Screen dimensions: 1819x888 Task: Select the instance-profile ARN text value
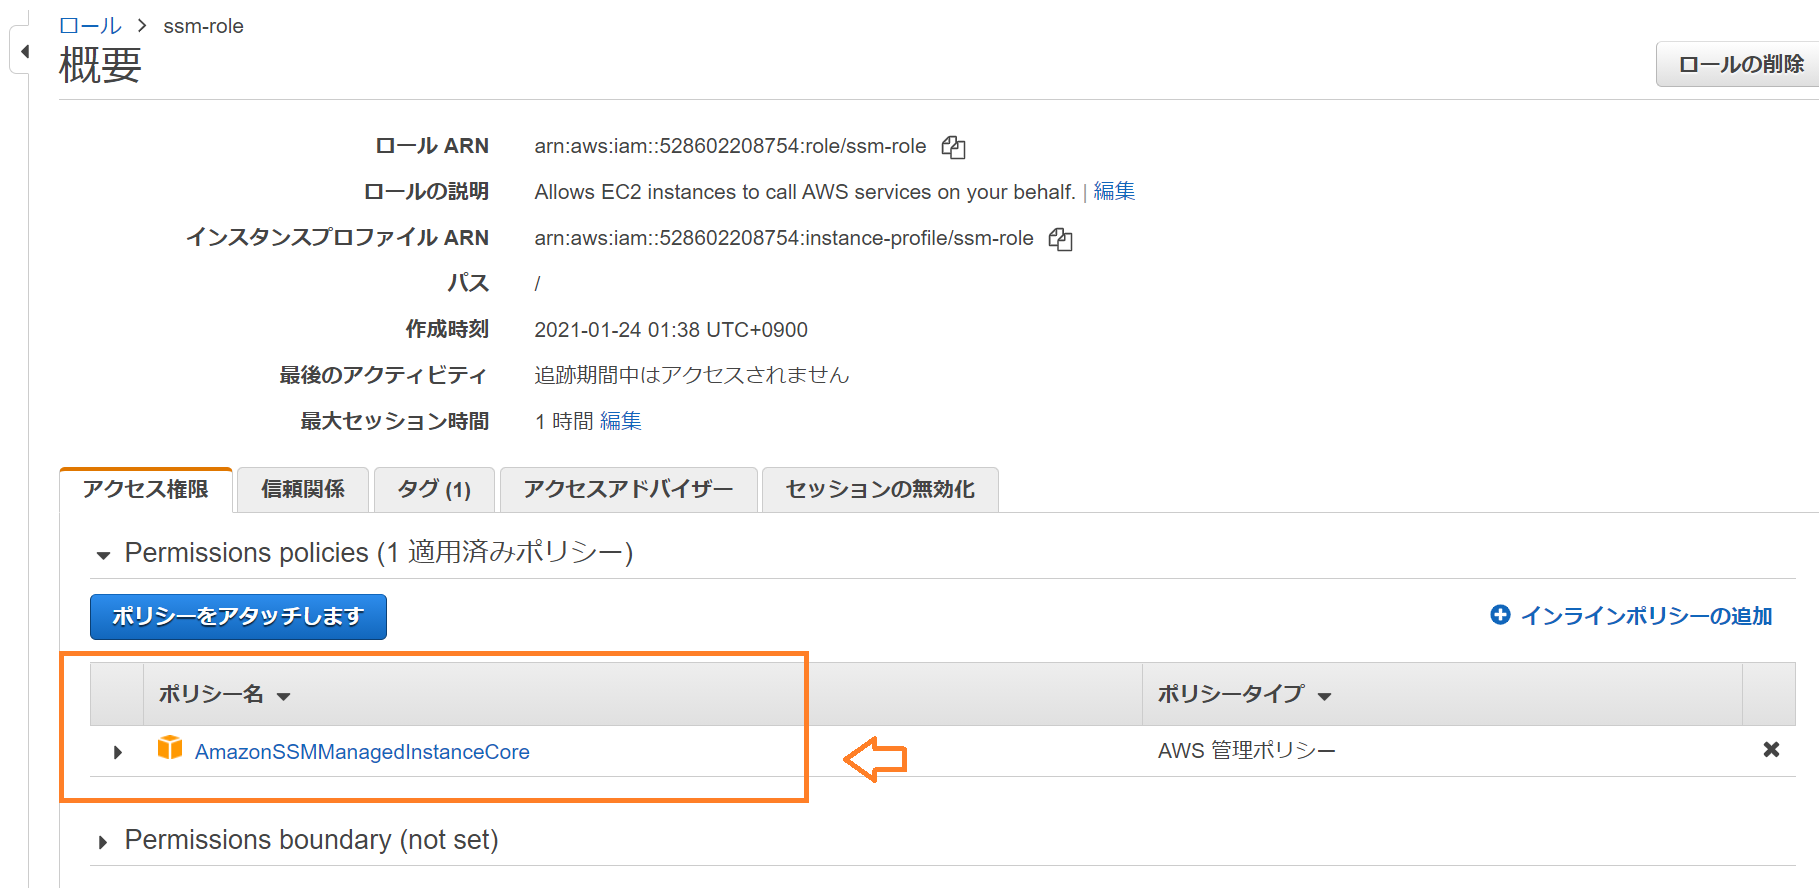click(784, 238)
